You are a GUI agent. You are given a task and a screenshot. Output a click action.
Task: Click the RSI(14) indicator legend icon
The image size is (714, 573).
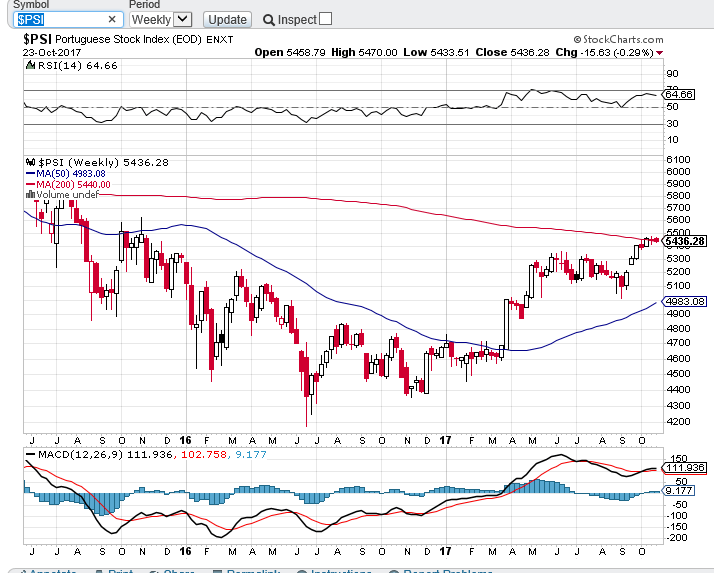tap(31, 65)
